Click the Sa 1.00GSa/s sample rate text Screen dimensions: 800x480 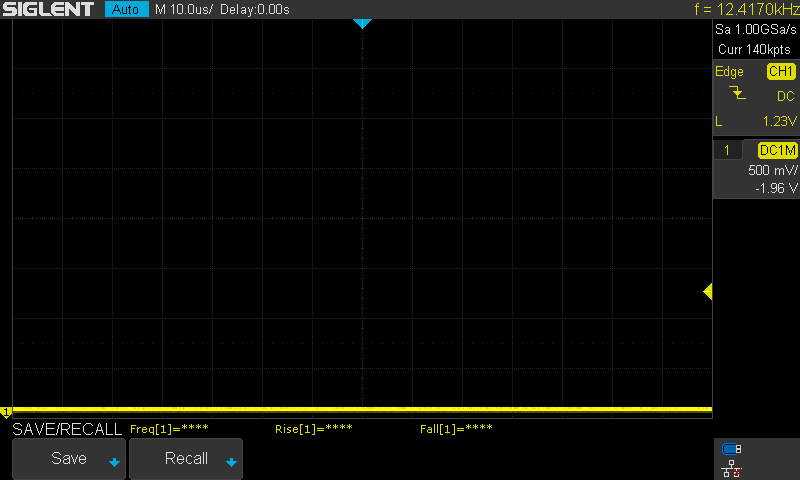coord(756,30)
